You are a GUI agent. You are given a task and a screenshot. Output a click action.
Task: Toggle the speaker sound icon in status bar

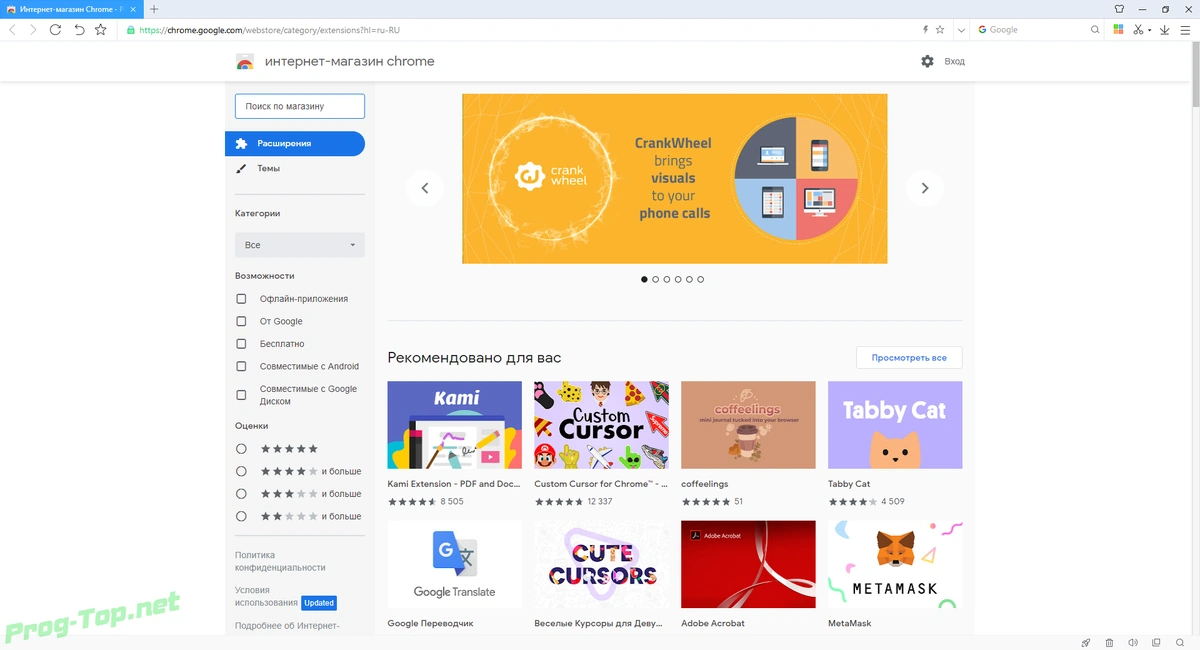click(1134, 642)
